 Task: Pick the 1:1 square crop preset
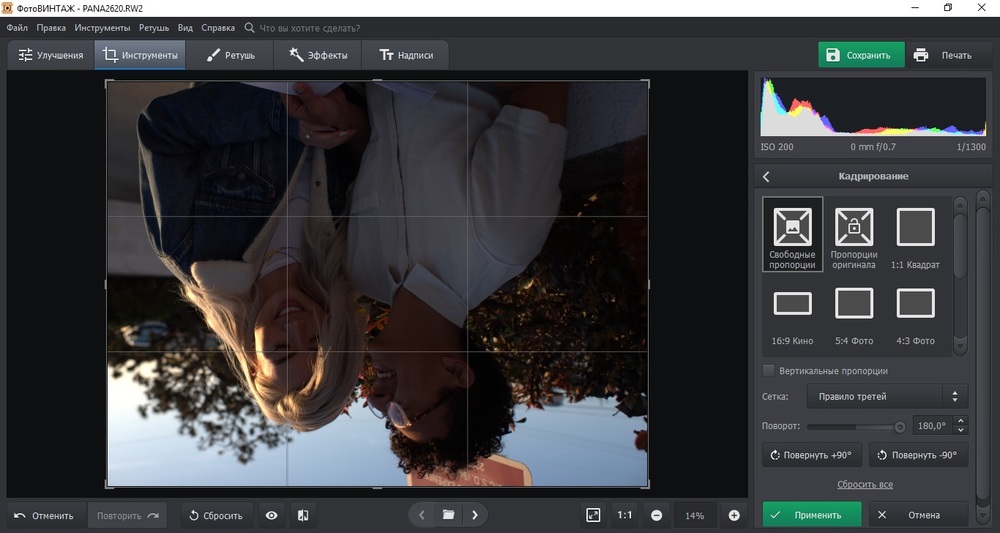915,234
